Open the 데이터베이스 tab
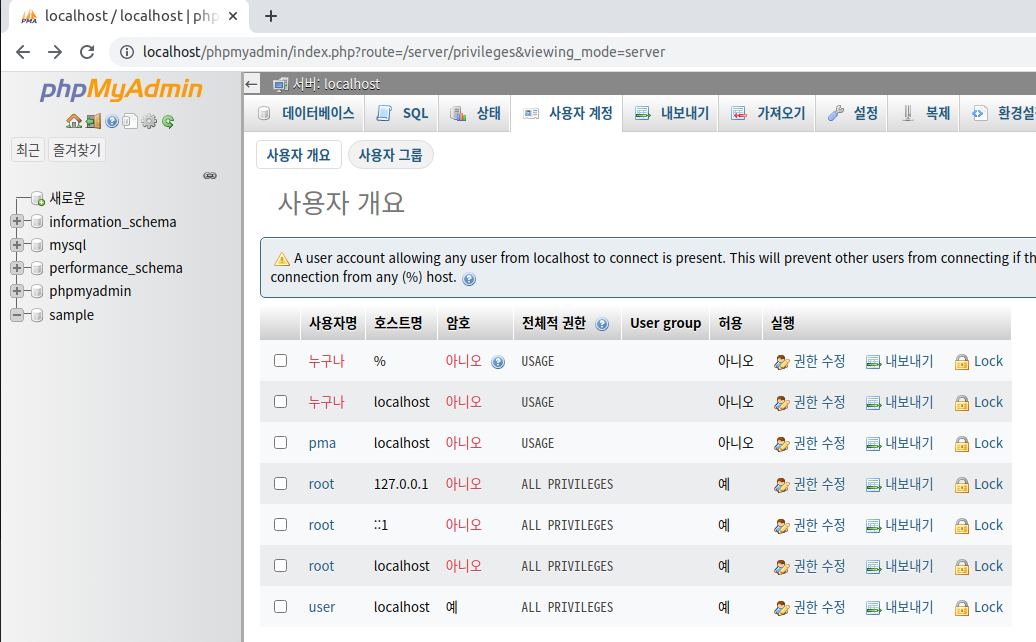This screenshot has height=642, width=1036. (x=306, y=114)
